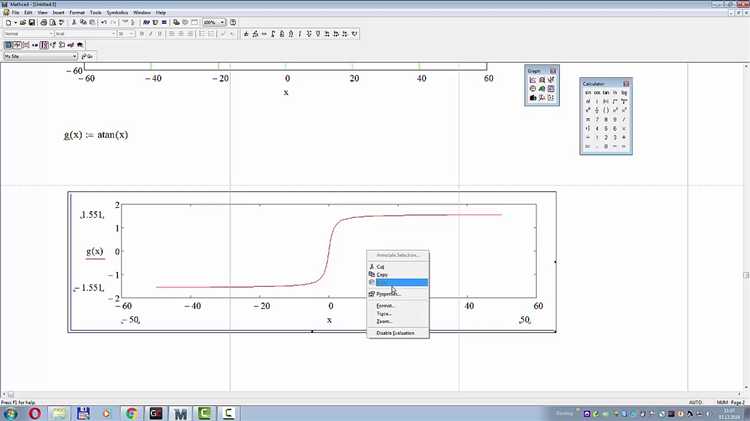Click the Mathcad icon in the taskbar
Image resolution: width=750 pixels, height=421 pixels.
[x=180, y=413]
